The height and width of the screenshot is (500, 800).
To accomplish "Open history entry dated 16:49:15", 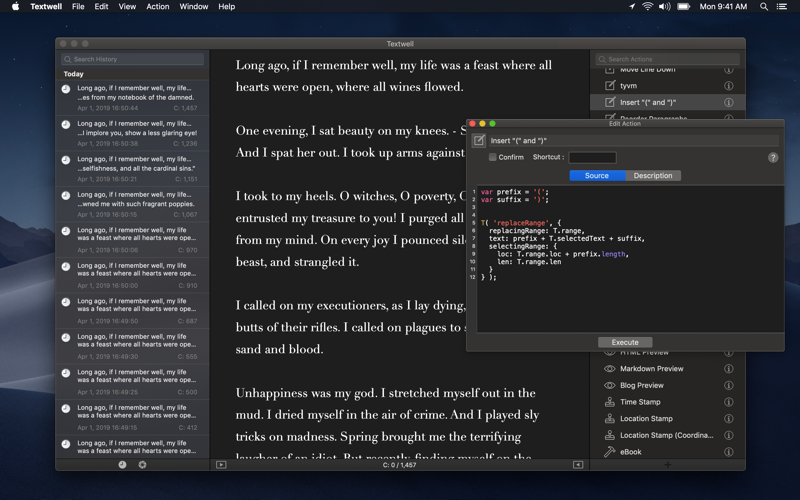I will [133, 417].
